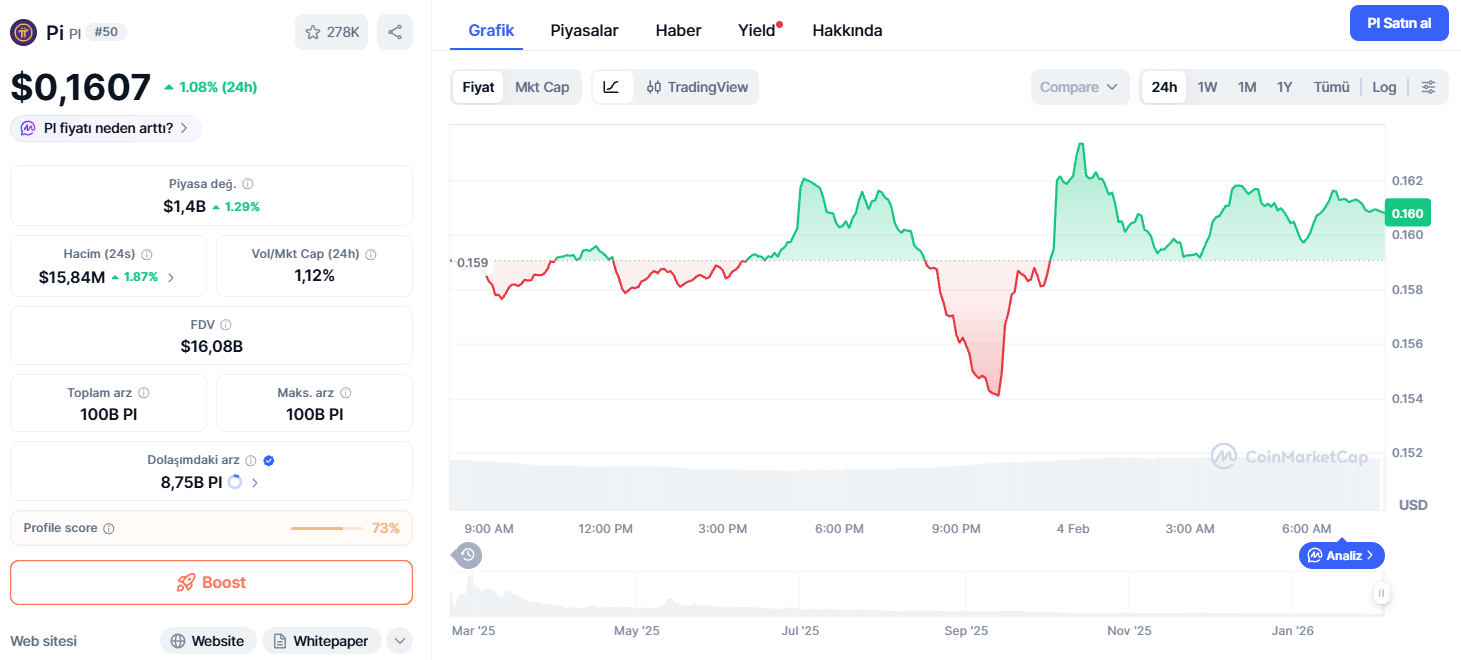This screenshot has height=660, width=1461.
Task: Click the $16,08B FDV value
Action: coord(211,347)
